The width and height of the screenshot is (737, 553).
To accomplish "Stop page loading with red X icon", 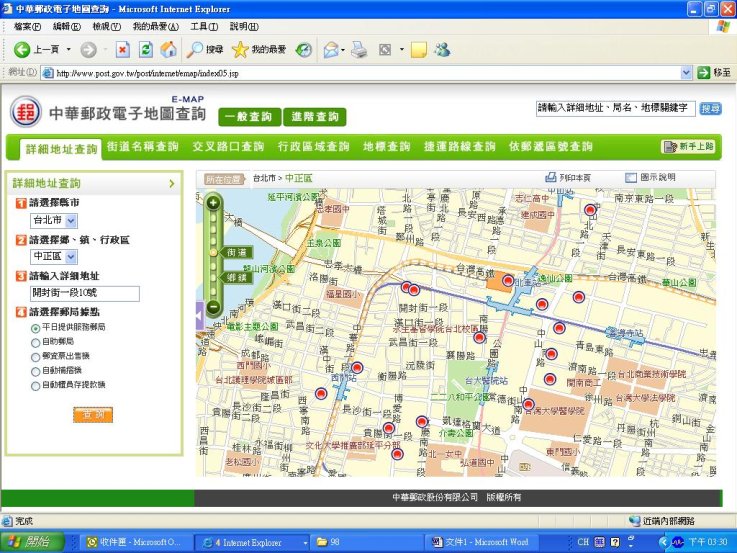I will pos(123,49).
